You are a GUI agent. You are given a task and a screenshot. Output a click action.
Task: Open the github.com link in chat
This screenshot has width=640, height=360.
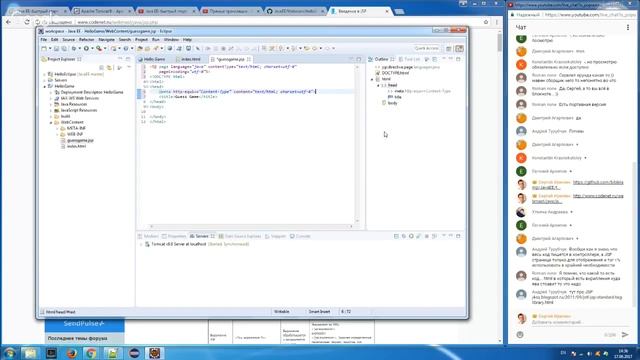point(578,185)
